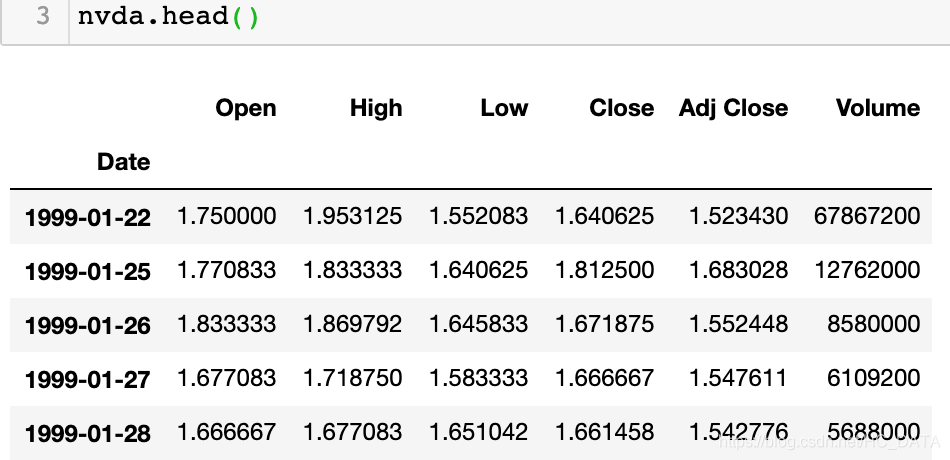Click Low value 1.552083
Screen dimensions: 950x460
[x=479, y=216]
